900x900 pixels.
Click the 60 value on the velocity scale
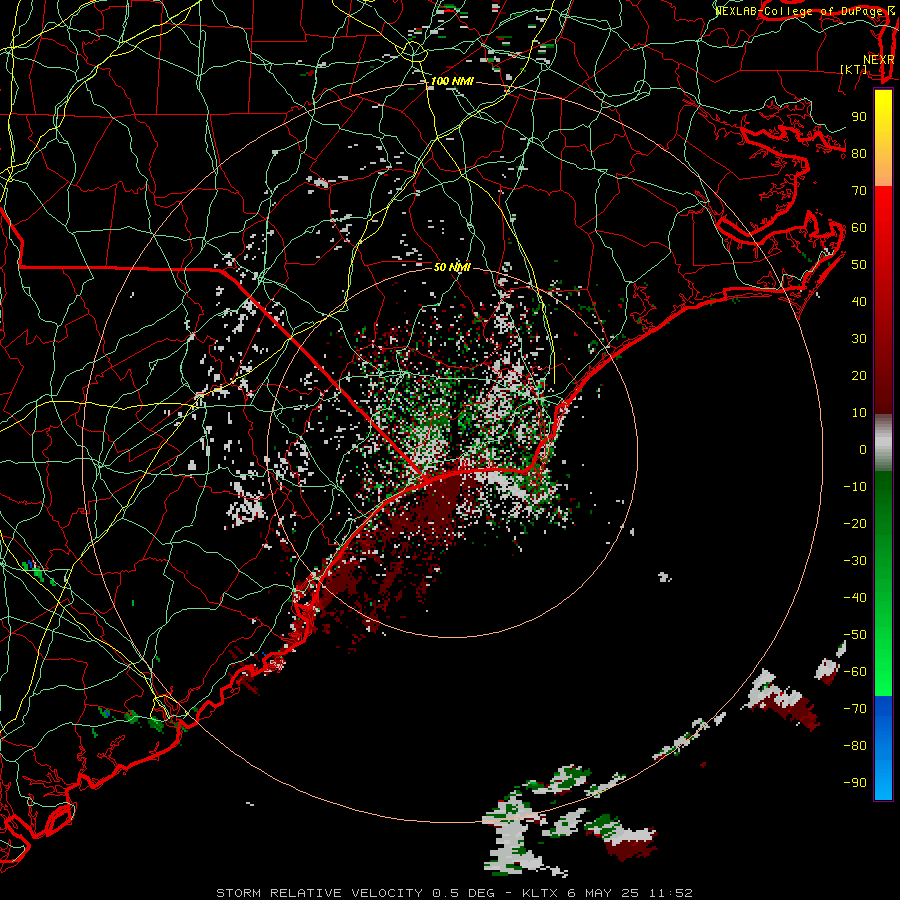click(x=859, y=228)
